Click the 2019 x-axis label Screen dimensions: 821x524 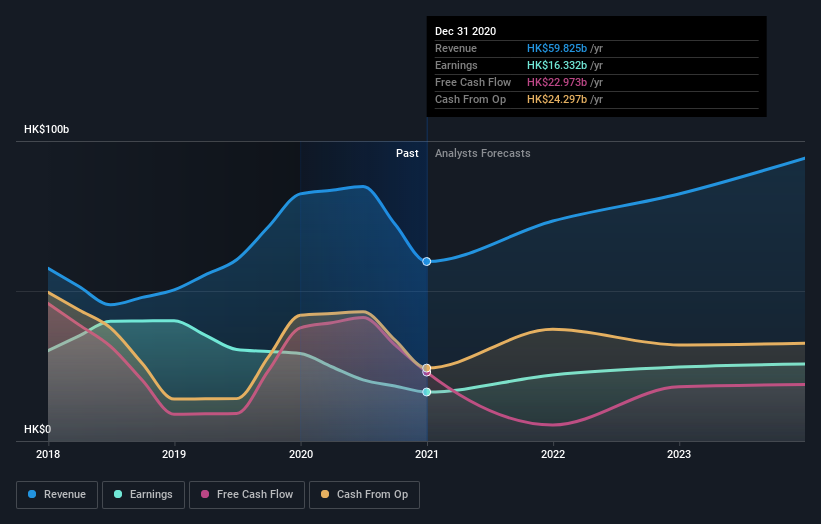(174, 454)
